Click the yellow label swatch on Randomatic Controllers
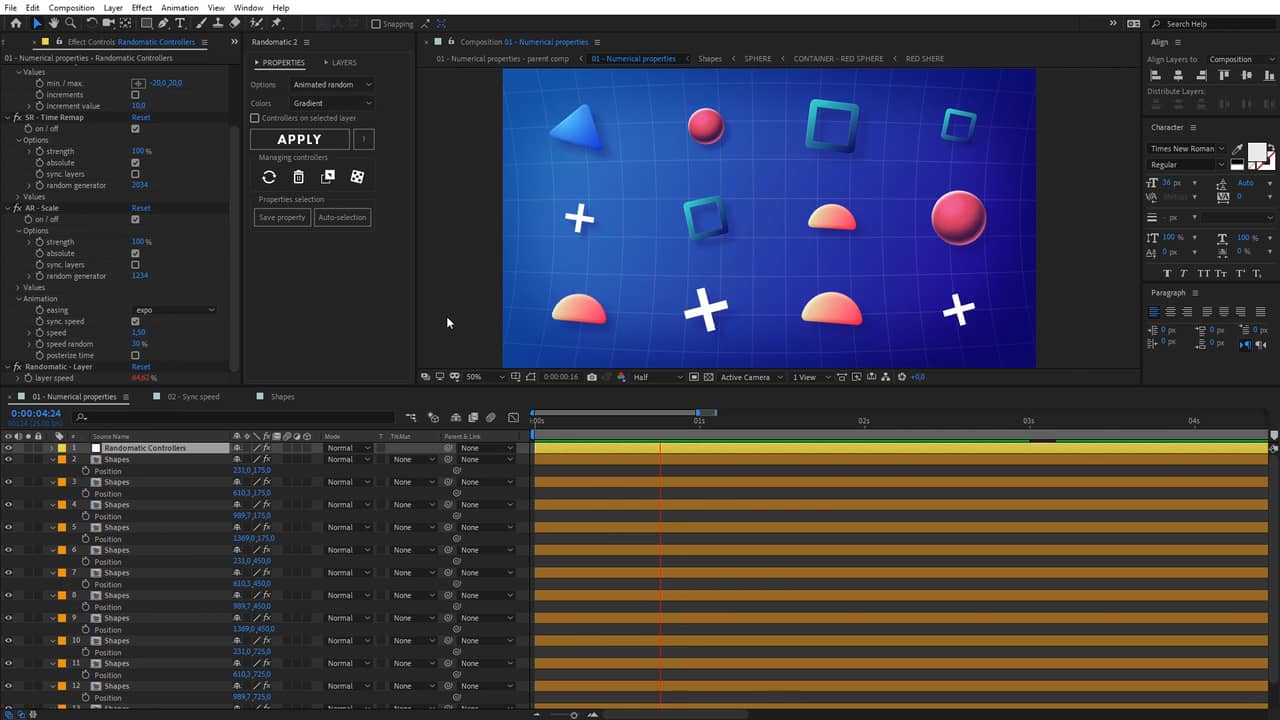 tap(62, 448)
